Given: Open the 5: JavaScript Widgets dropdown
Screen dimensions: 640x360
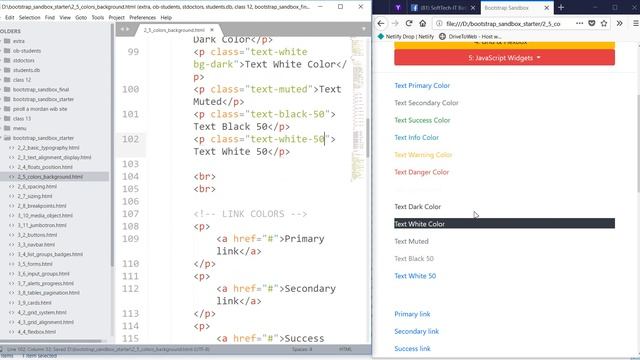Looking at the screenshot, I should [x=504, y=58].
